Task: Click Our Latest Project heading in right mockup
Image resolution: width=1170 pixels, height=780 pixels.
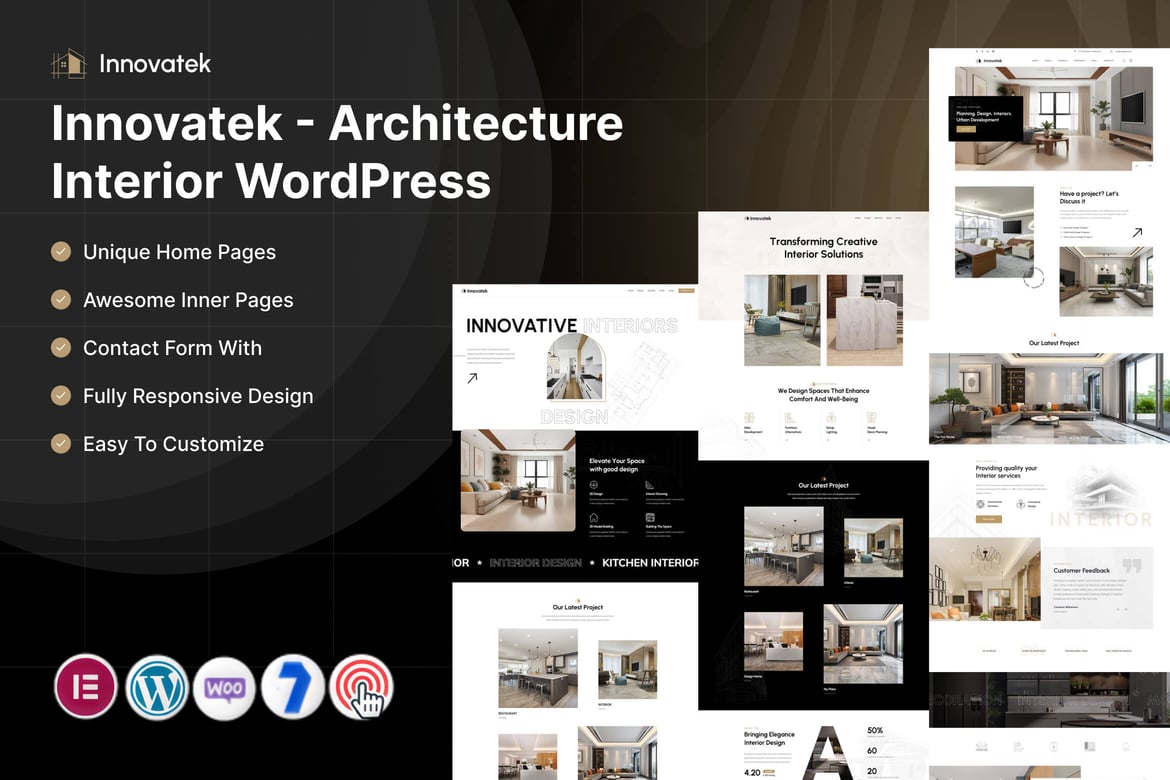Action: tap(1054, 343)
